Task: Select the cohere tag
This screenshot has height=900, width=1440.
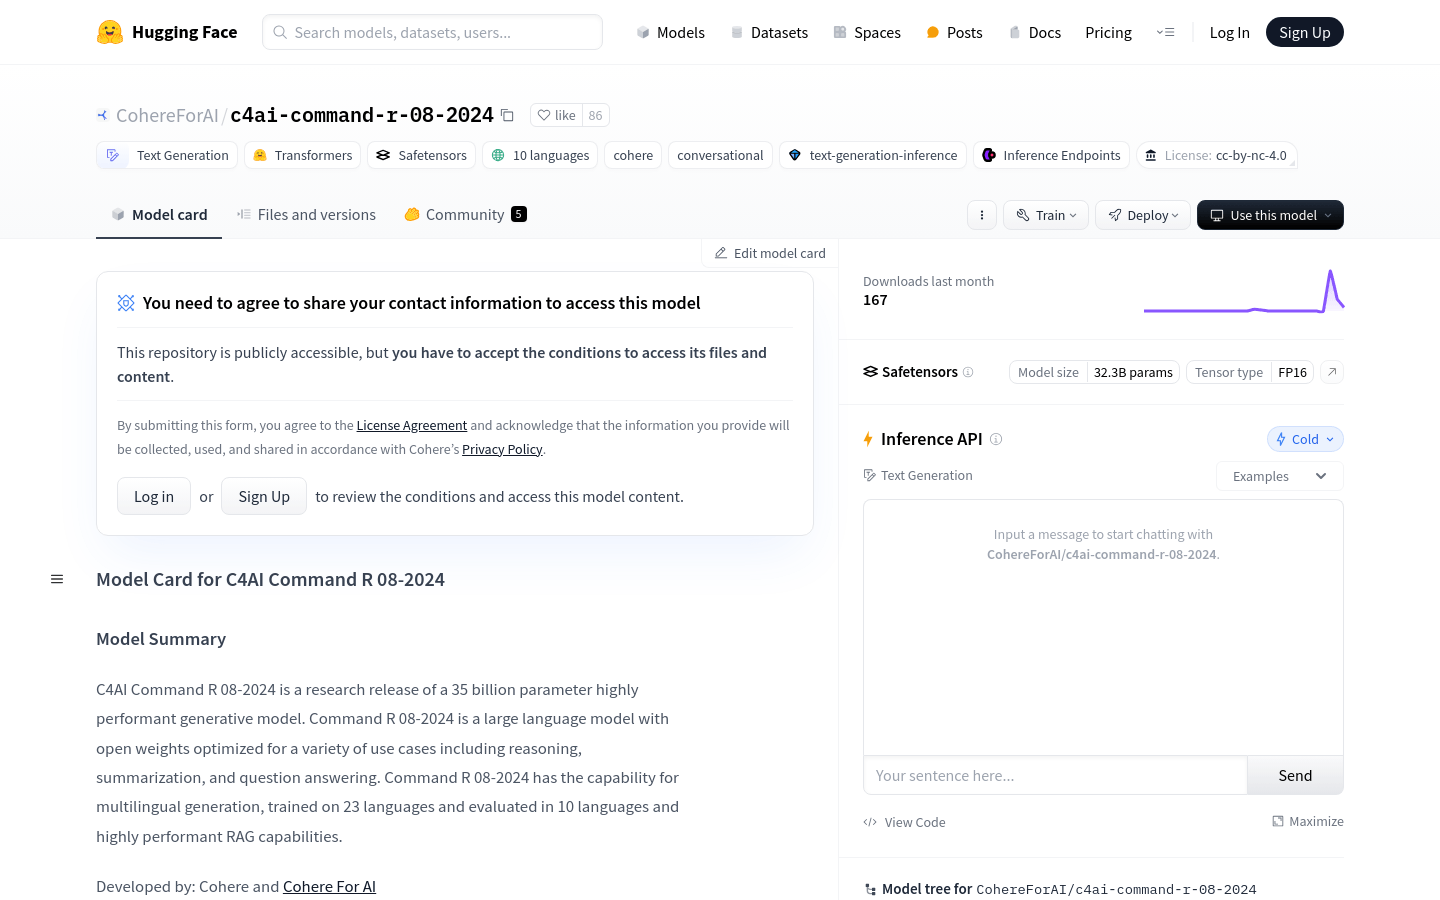Action: point(633,155)
